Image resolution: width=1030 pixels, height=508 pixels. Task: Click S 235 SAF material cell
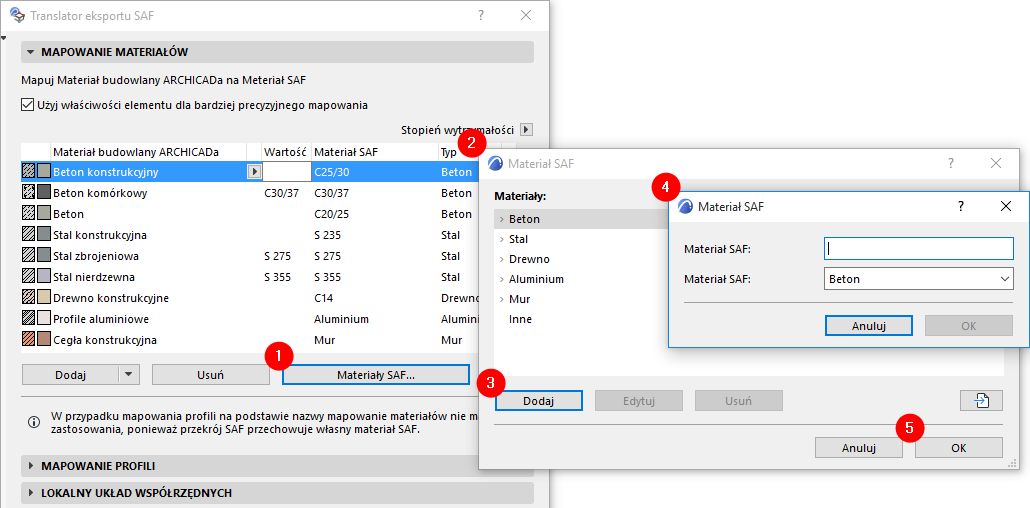coord(327,235)
